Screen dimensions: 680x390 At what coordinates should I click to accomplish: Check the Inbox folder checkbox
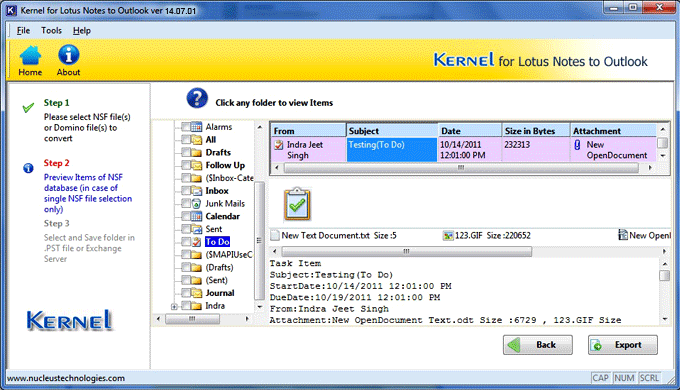coord(186,190)
